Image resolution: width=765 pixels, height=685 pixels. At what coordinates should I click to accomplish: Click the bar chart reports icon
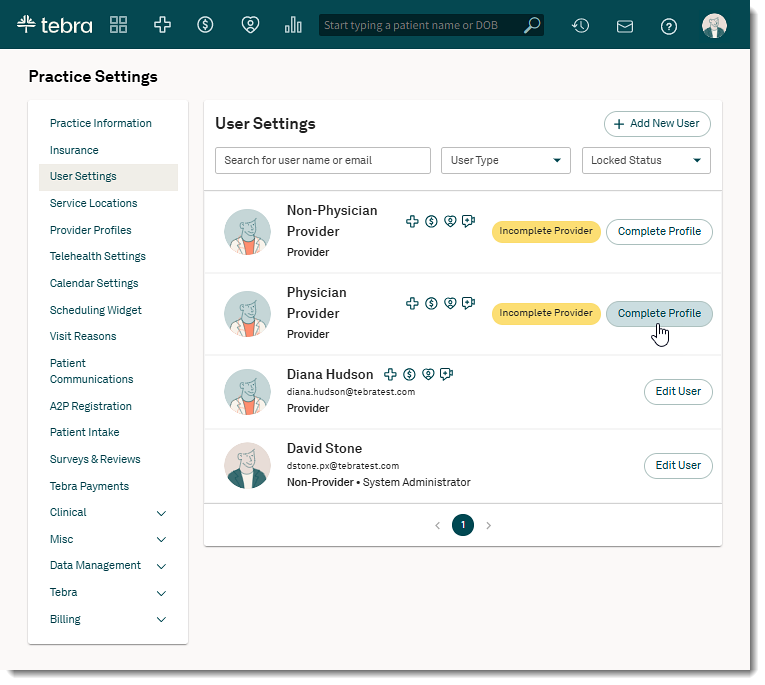click(293, 25)
